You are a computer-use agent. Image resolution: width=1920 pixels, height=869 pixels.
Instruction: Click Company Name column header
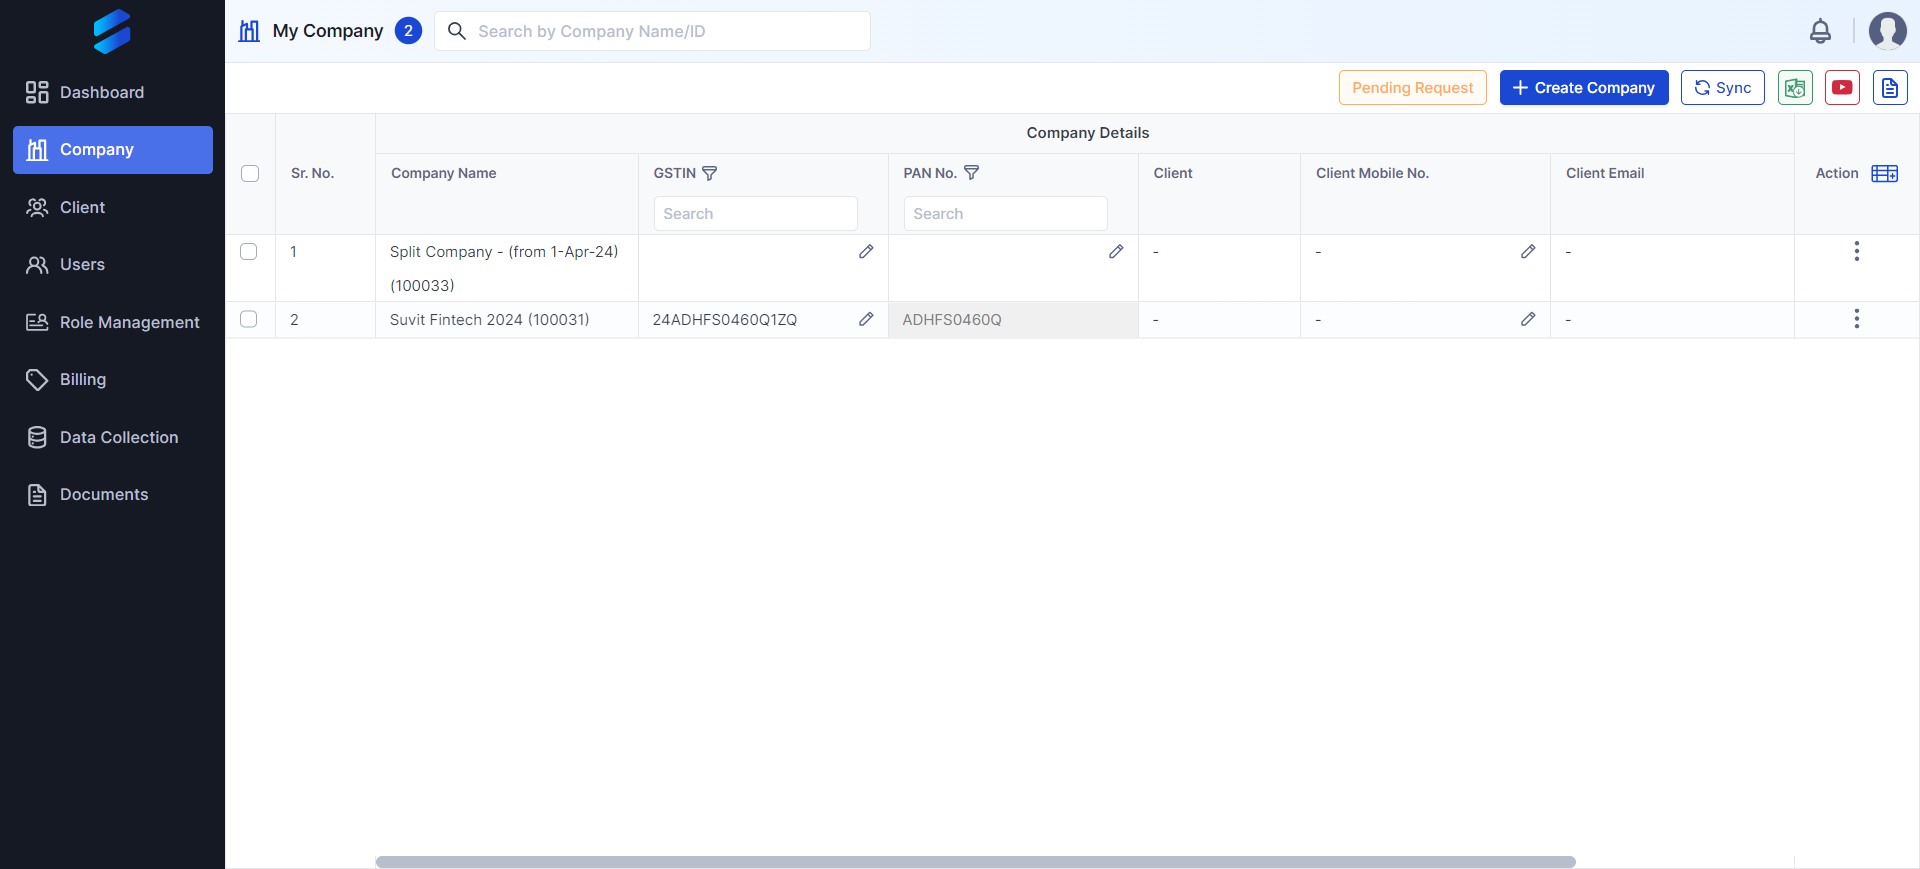(x=444, y=173)
